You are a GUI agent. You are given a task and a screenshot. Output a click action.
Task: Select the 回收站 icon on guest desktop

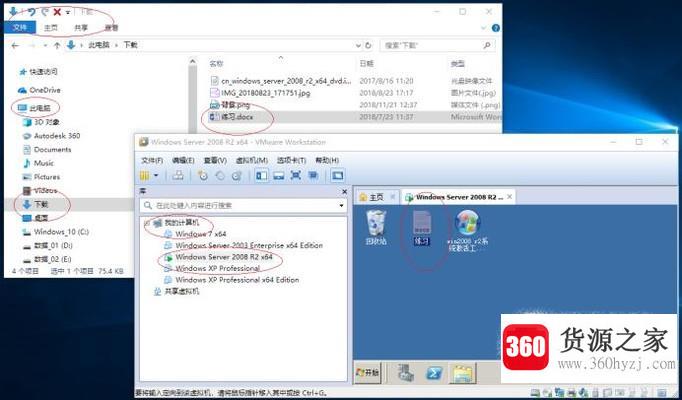376,228
